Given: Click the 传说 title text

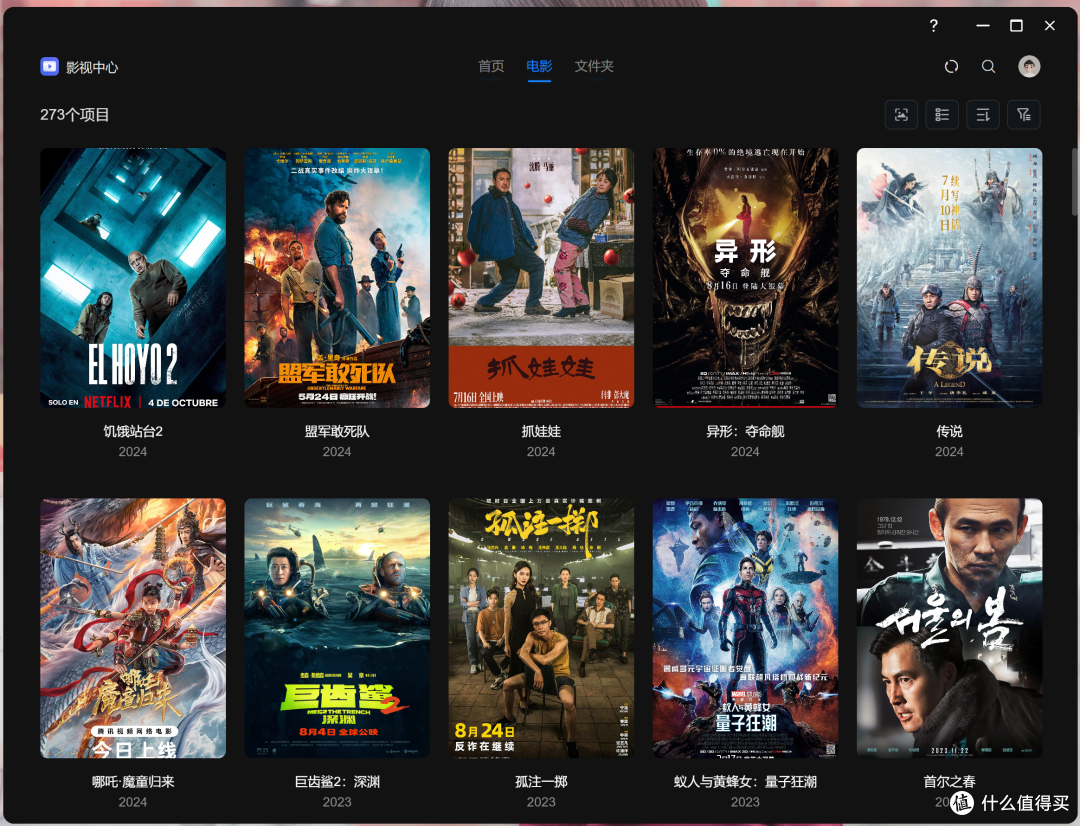Looking at the screenshot, I should coord(949,431).
